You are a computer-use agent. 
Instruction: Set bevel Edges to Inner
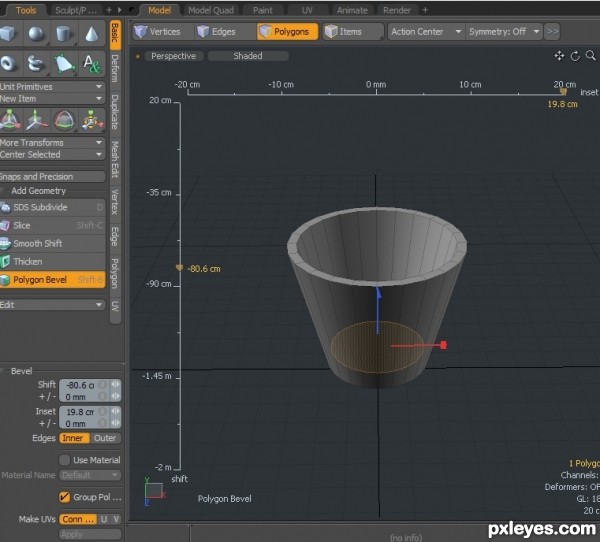74,438
